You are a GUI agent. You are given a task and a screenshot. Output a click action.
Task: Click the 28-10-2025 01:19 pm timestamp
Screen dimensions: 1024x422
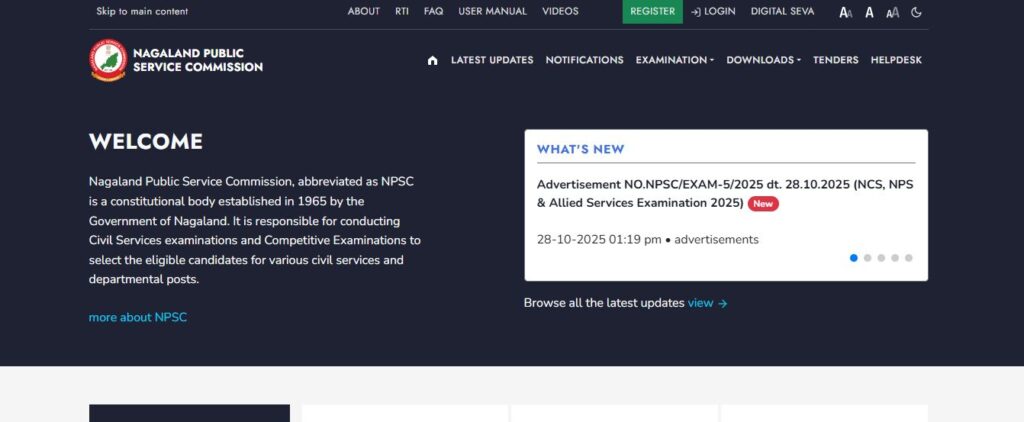click(599, 240)
